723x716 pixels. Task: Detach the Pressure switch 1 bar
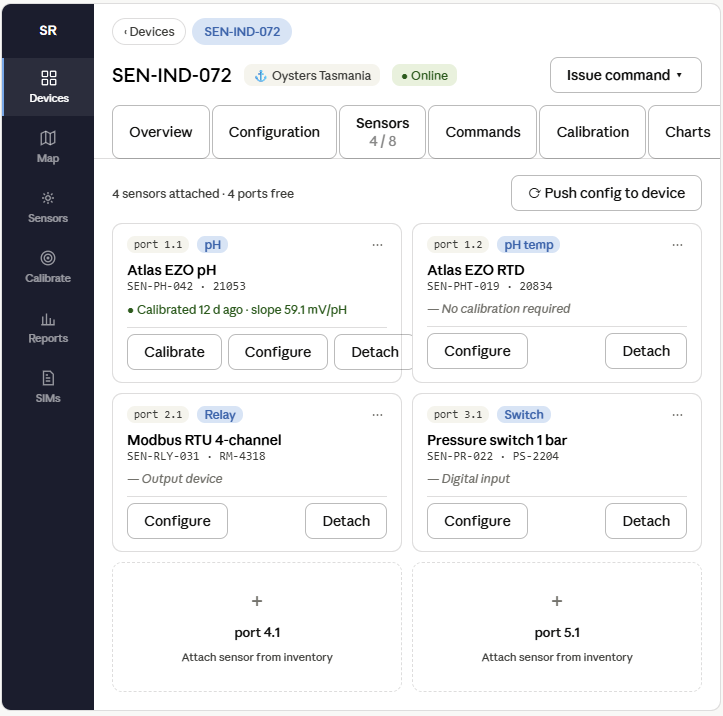click(646, 521)
